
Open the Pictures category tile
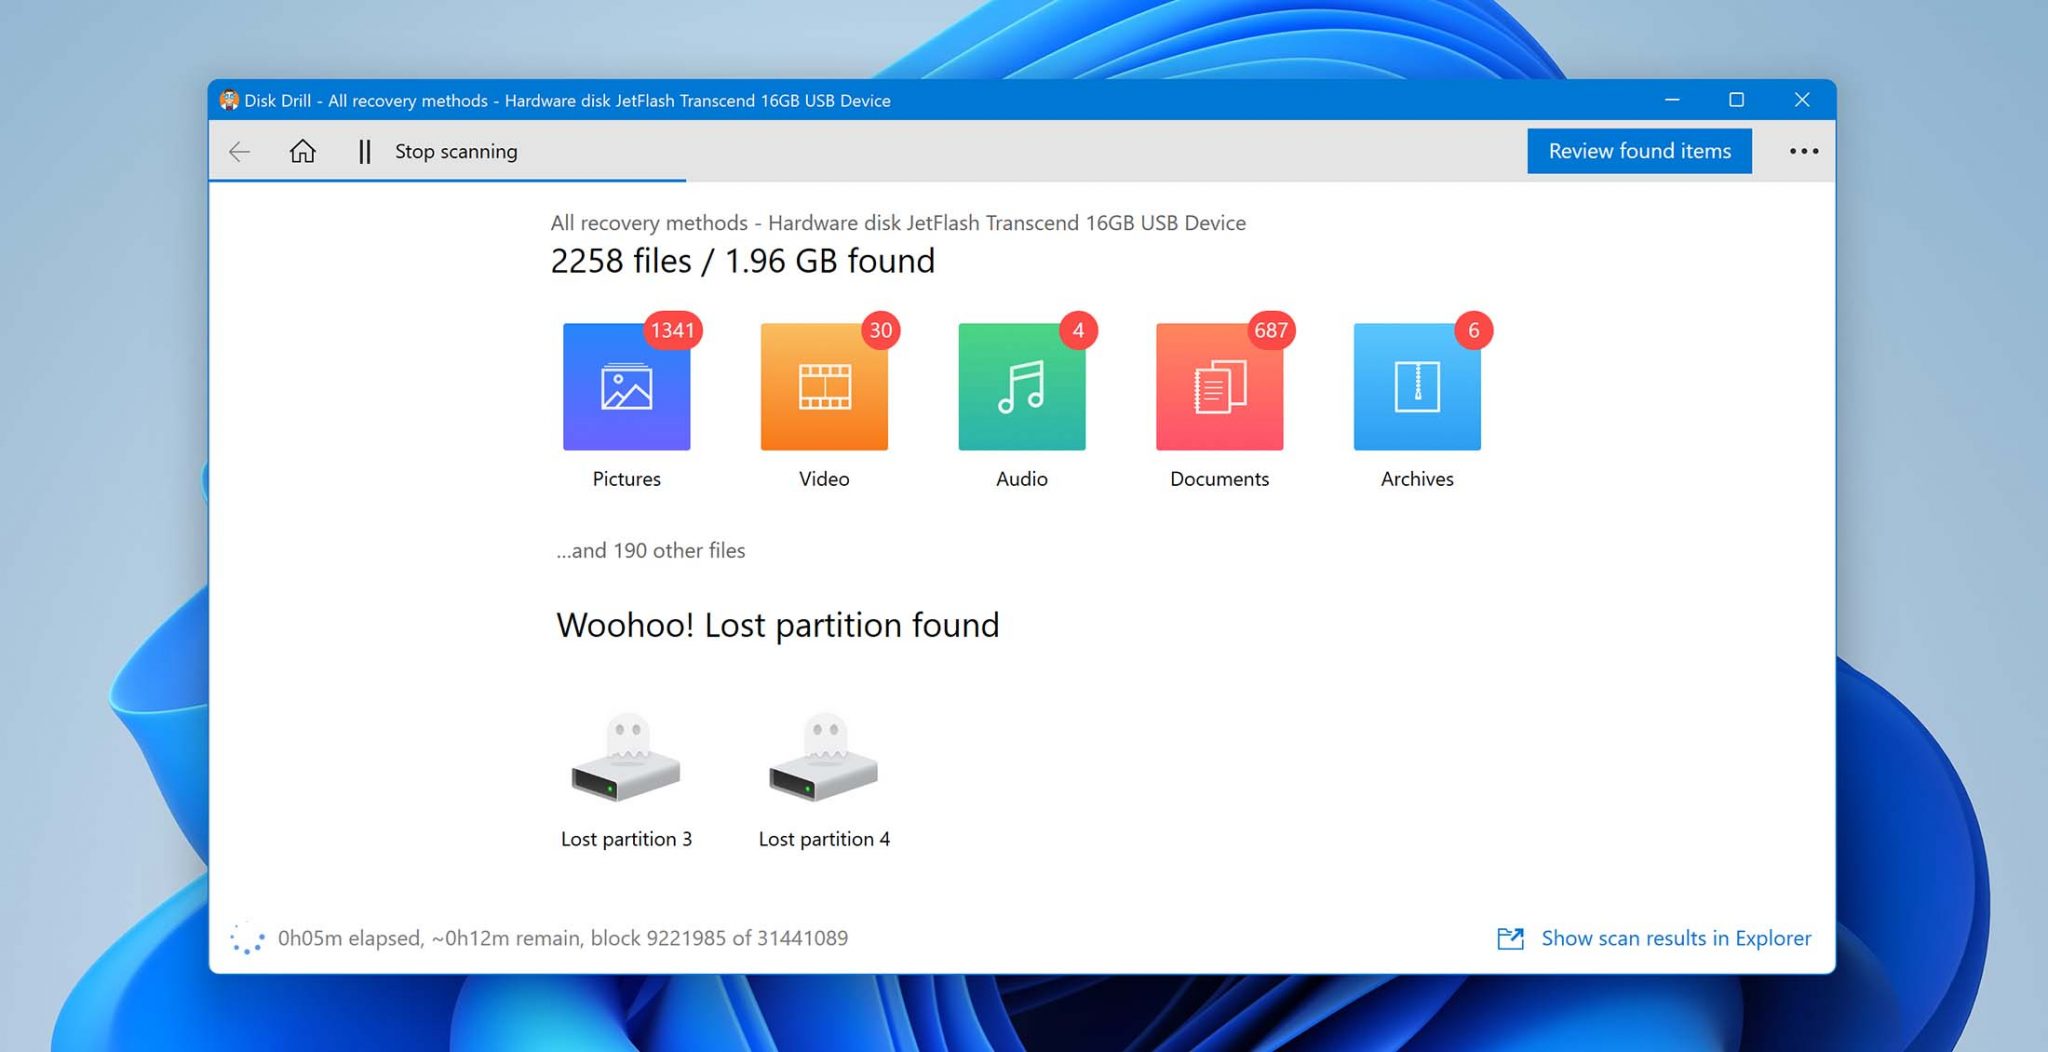pyautogui.click(x=626, y=386)
